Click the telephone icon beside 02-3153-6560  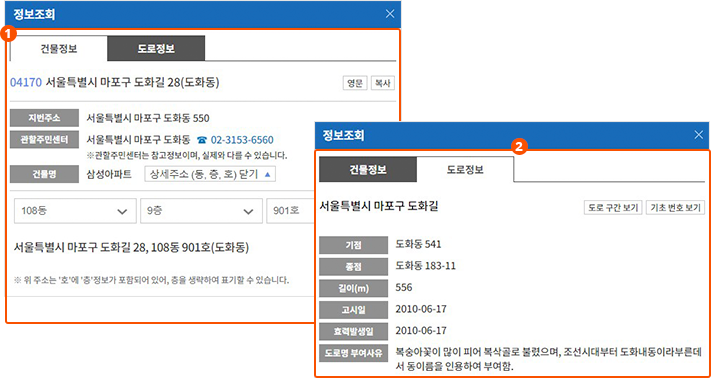pyautogui.click(x=202, y=140)
